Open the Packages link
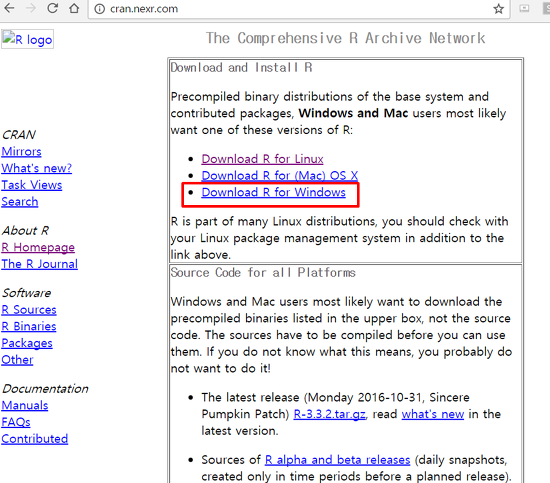 tap(27, 343)
